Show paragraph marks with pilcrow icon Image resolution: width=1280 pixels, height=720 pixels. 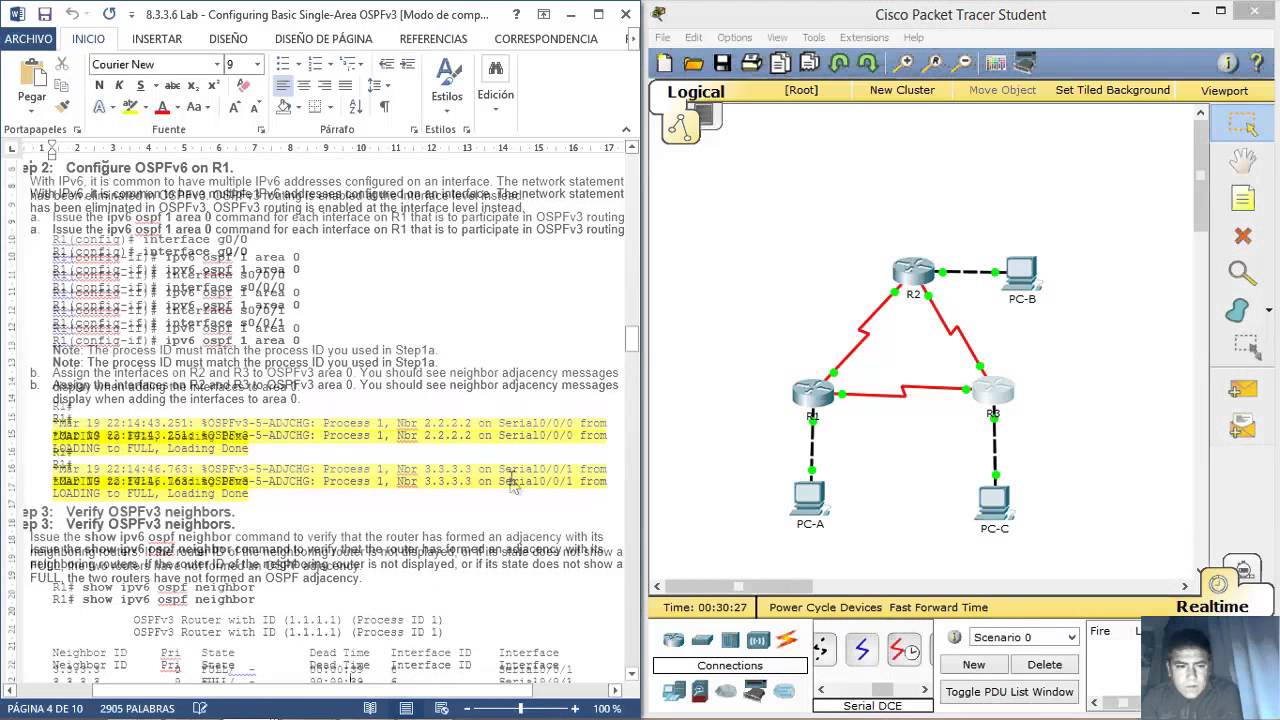click(385, 107)
